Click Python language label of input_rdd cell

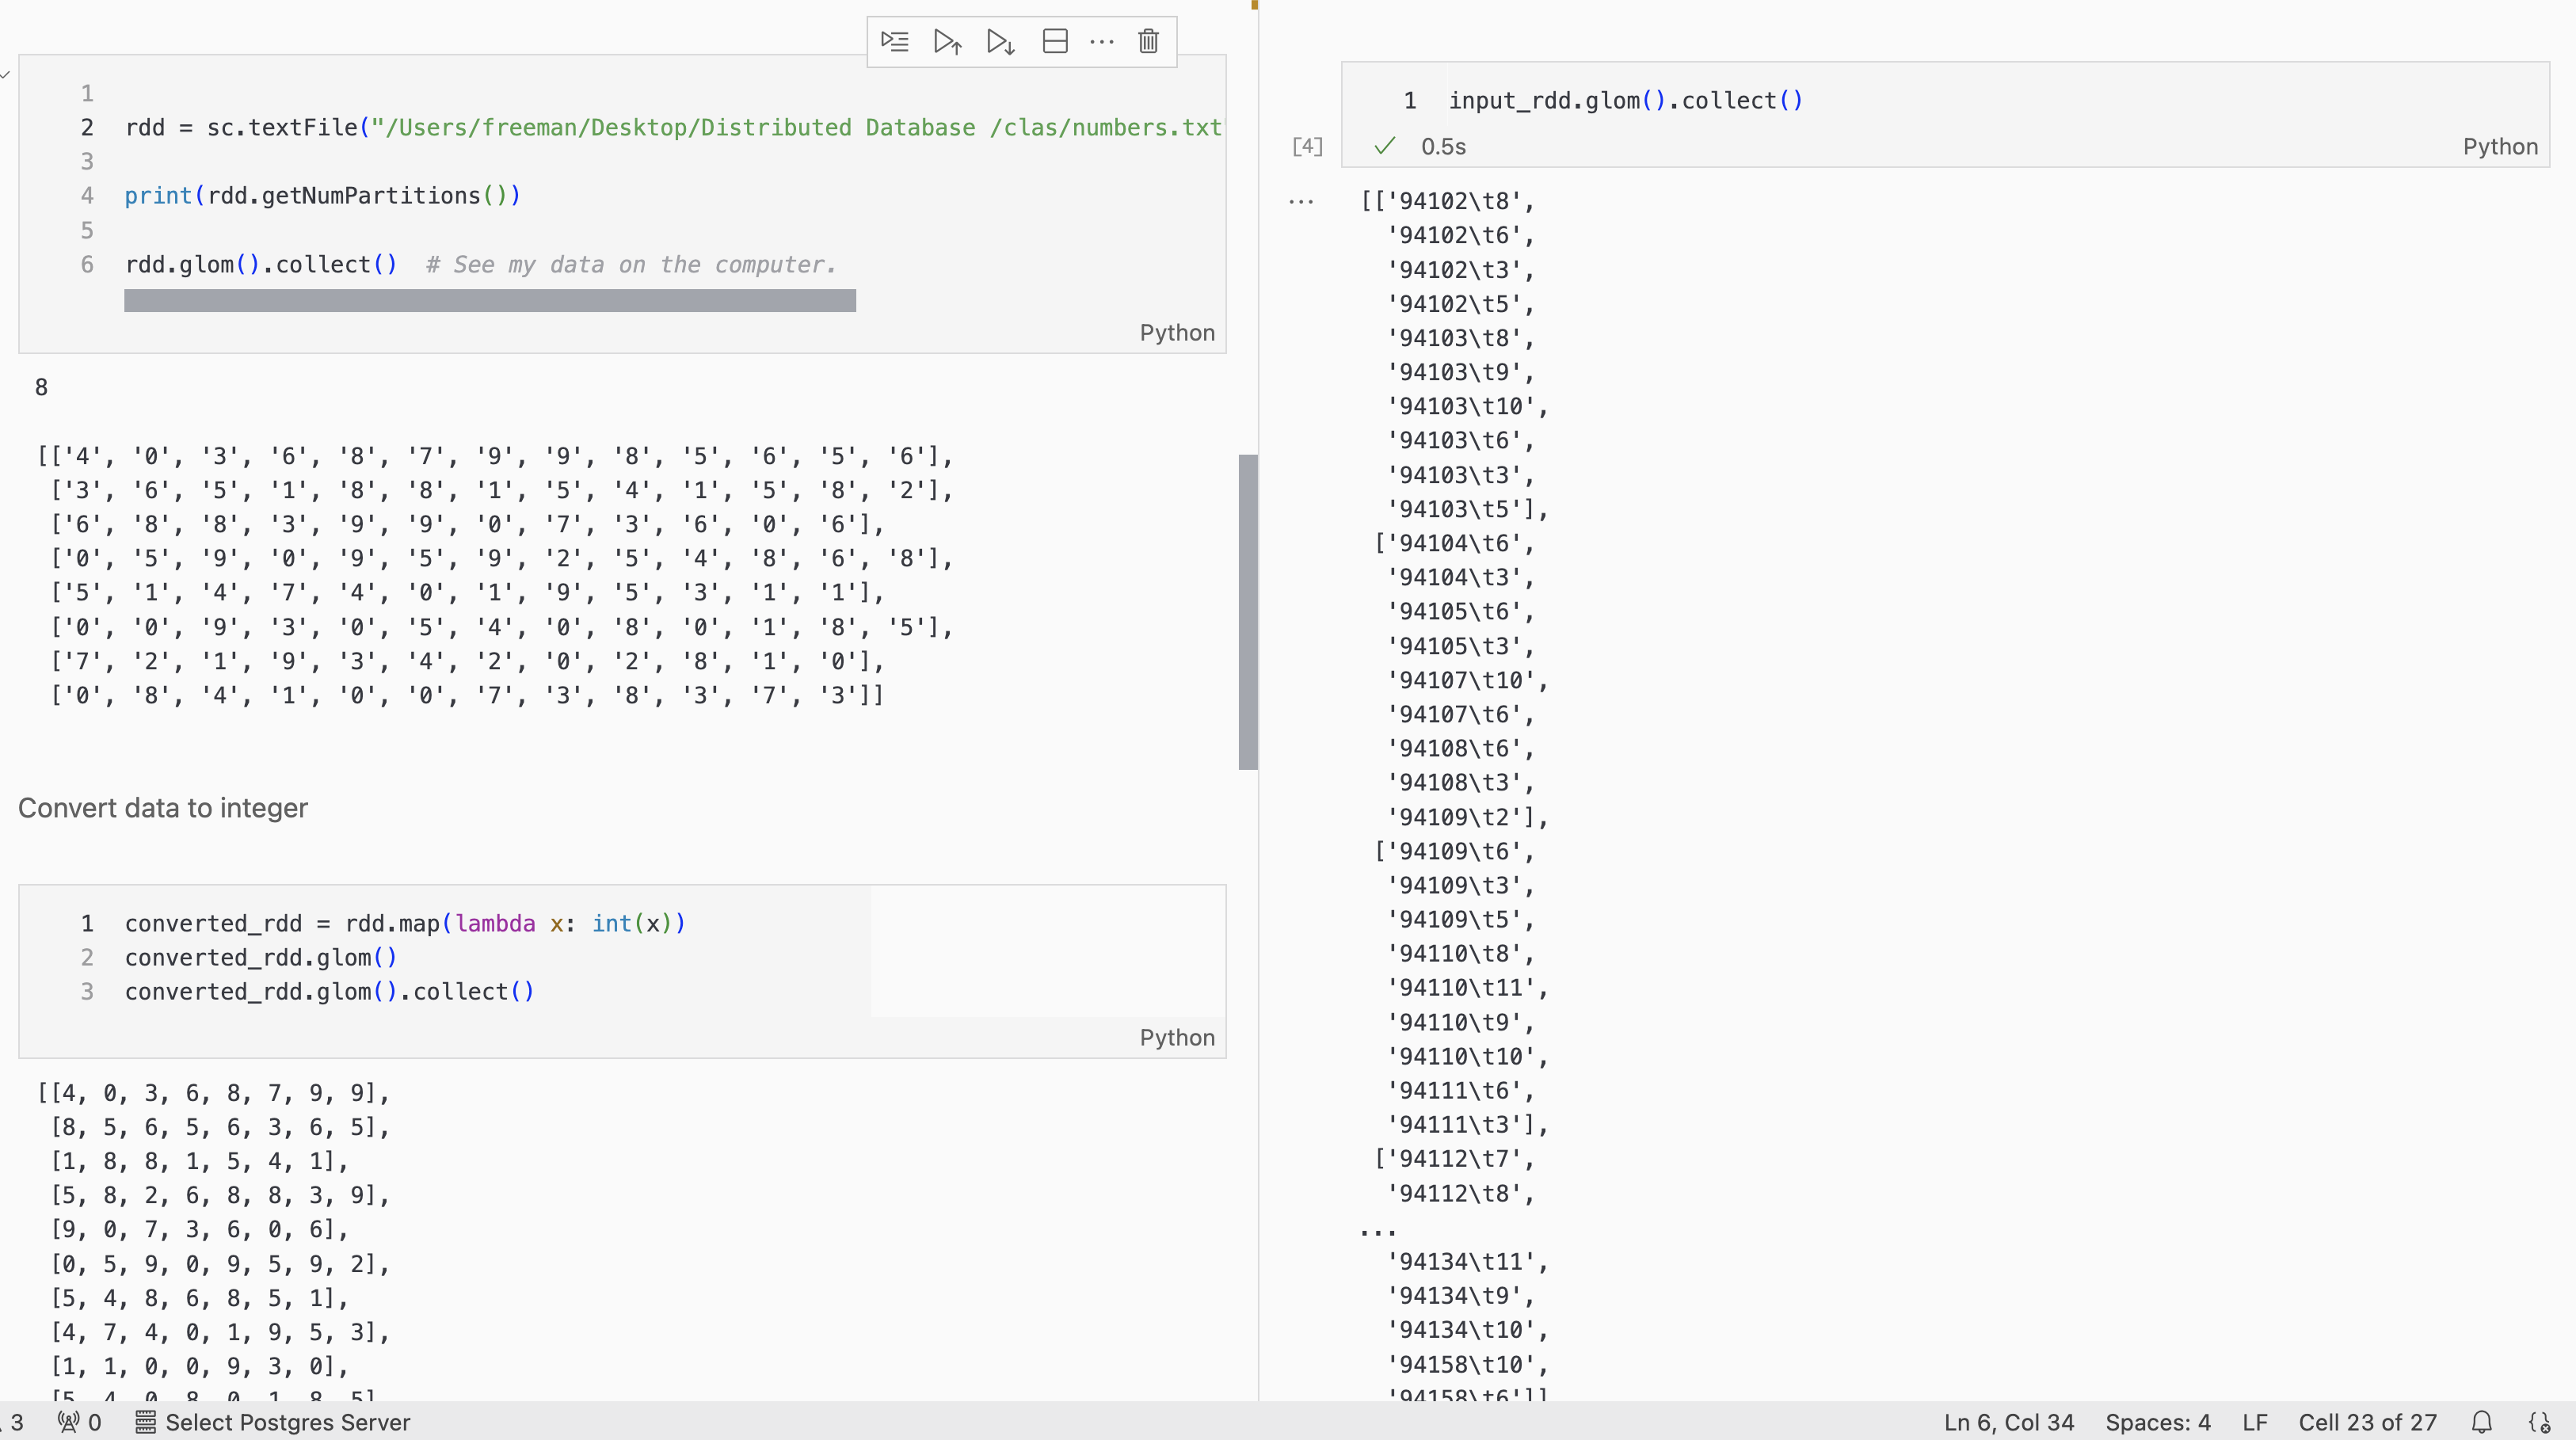2499,147
